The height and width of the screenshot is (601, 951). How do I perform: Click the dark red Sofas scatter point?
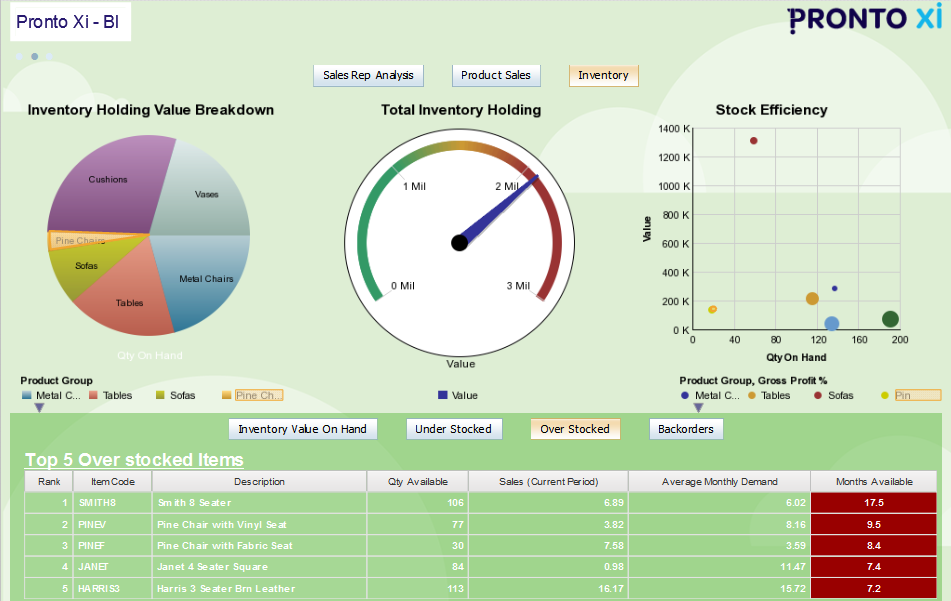pos(753,141)
